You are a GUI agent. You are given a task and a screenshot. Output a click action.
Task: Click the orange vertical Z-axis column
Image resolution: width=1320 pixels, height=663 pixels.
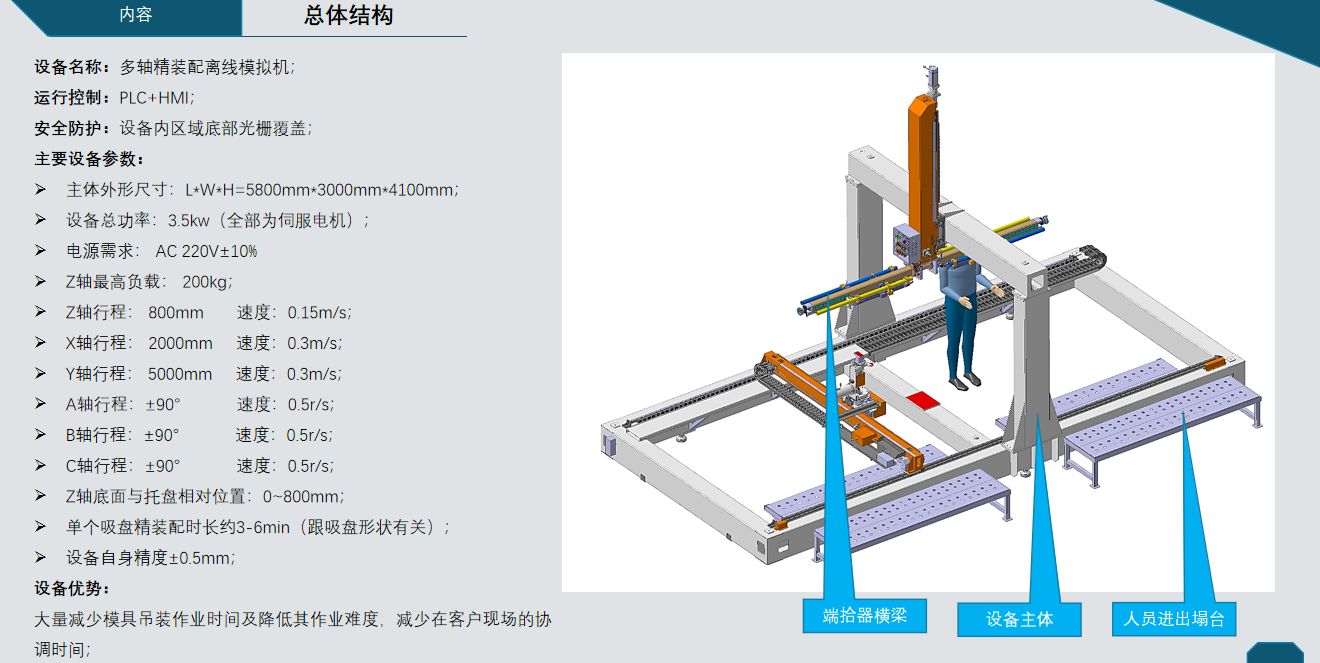click(x=925, y=180)
